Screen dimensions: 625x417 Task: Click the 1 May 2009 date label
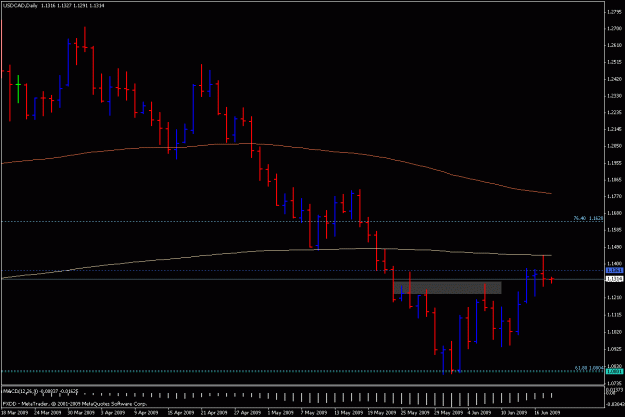click(281, 413)
